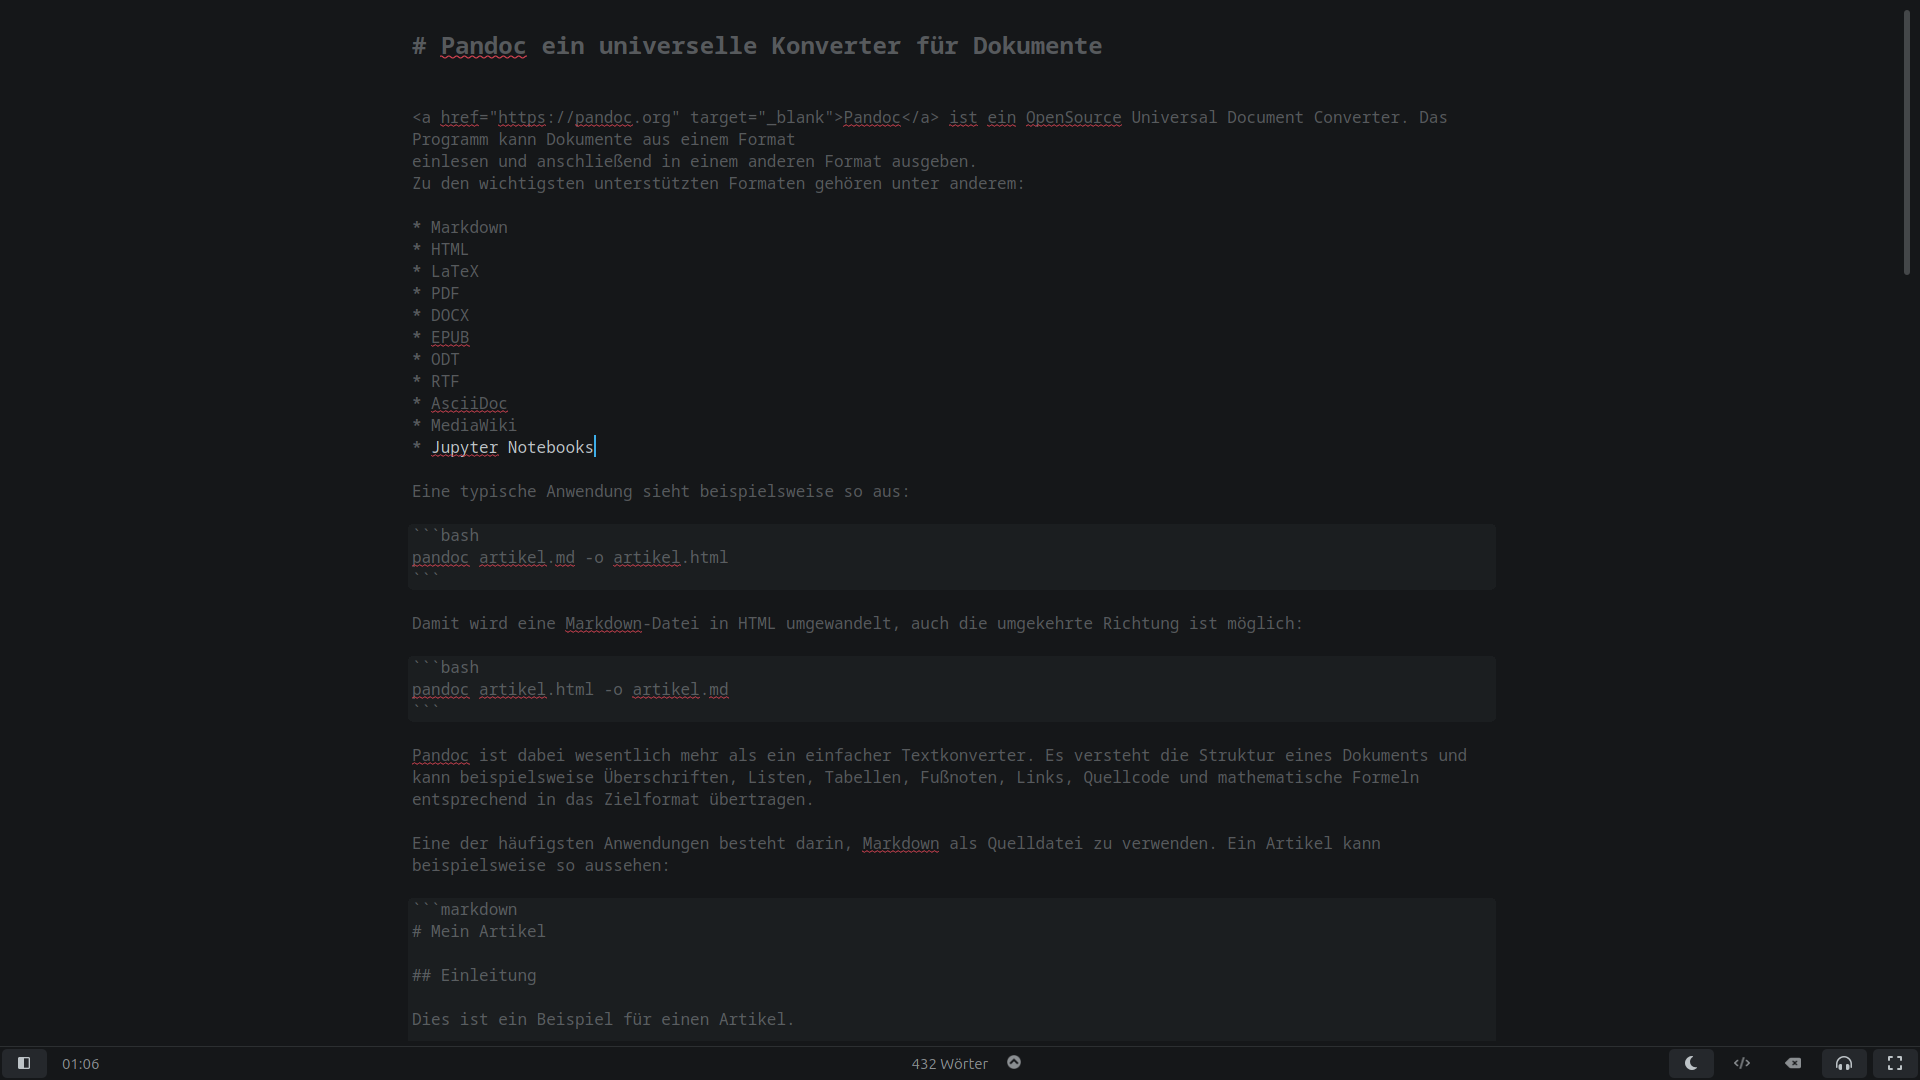Expand the word count statistics arrow
The width and height of the screenshot is (1920, 1080).
[x=1014, y=1062]
